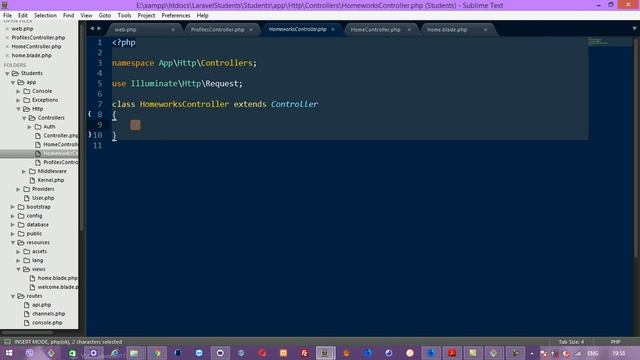This screenshot has width=640, height=360.
Task: Collapse the routes folder
Action: [x=13, y=296]
